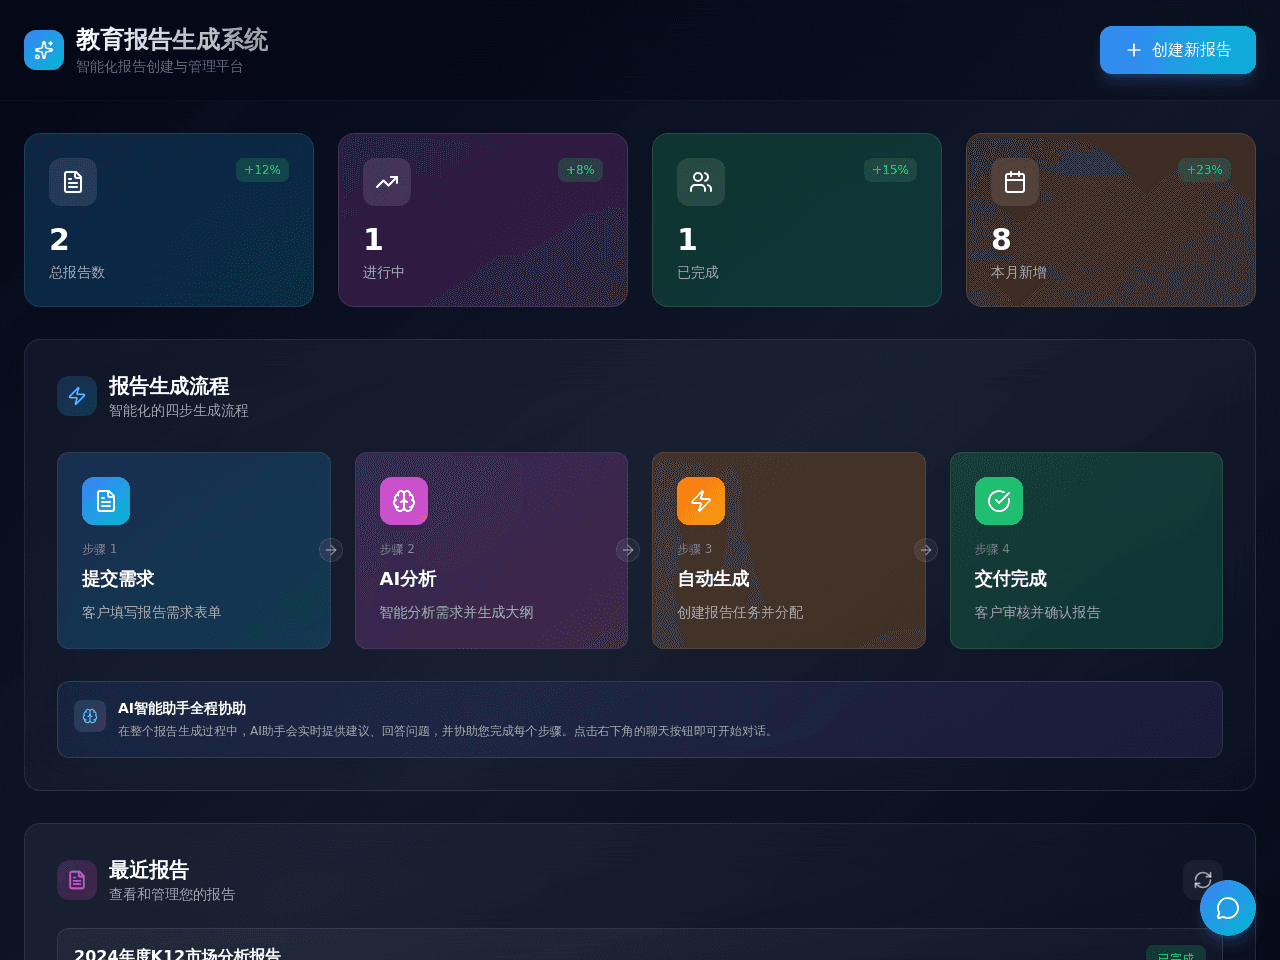Viewport: 1280px width, 960px height.
Task: Open the chat assistant floating button
Action: pyautogui.click(x=1228, y=908)
